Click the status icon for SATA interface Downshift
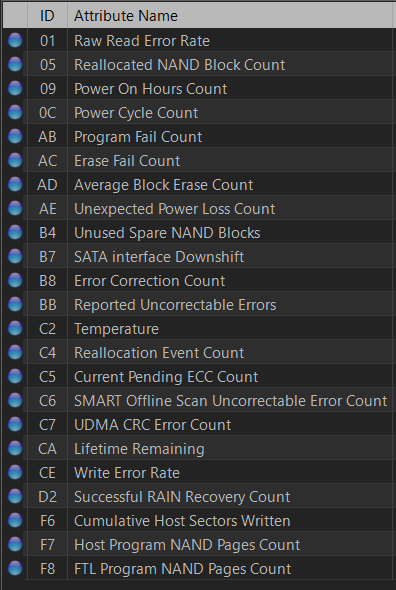 15,256
